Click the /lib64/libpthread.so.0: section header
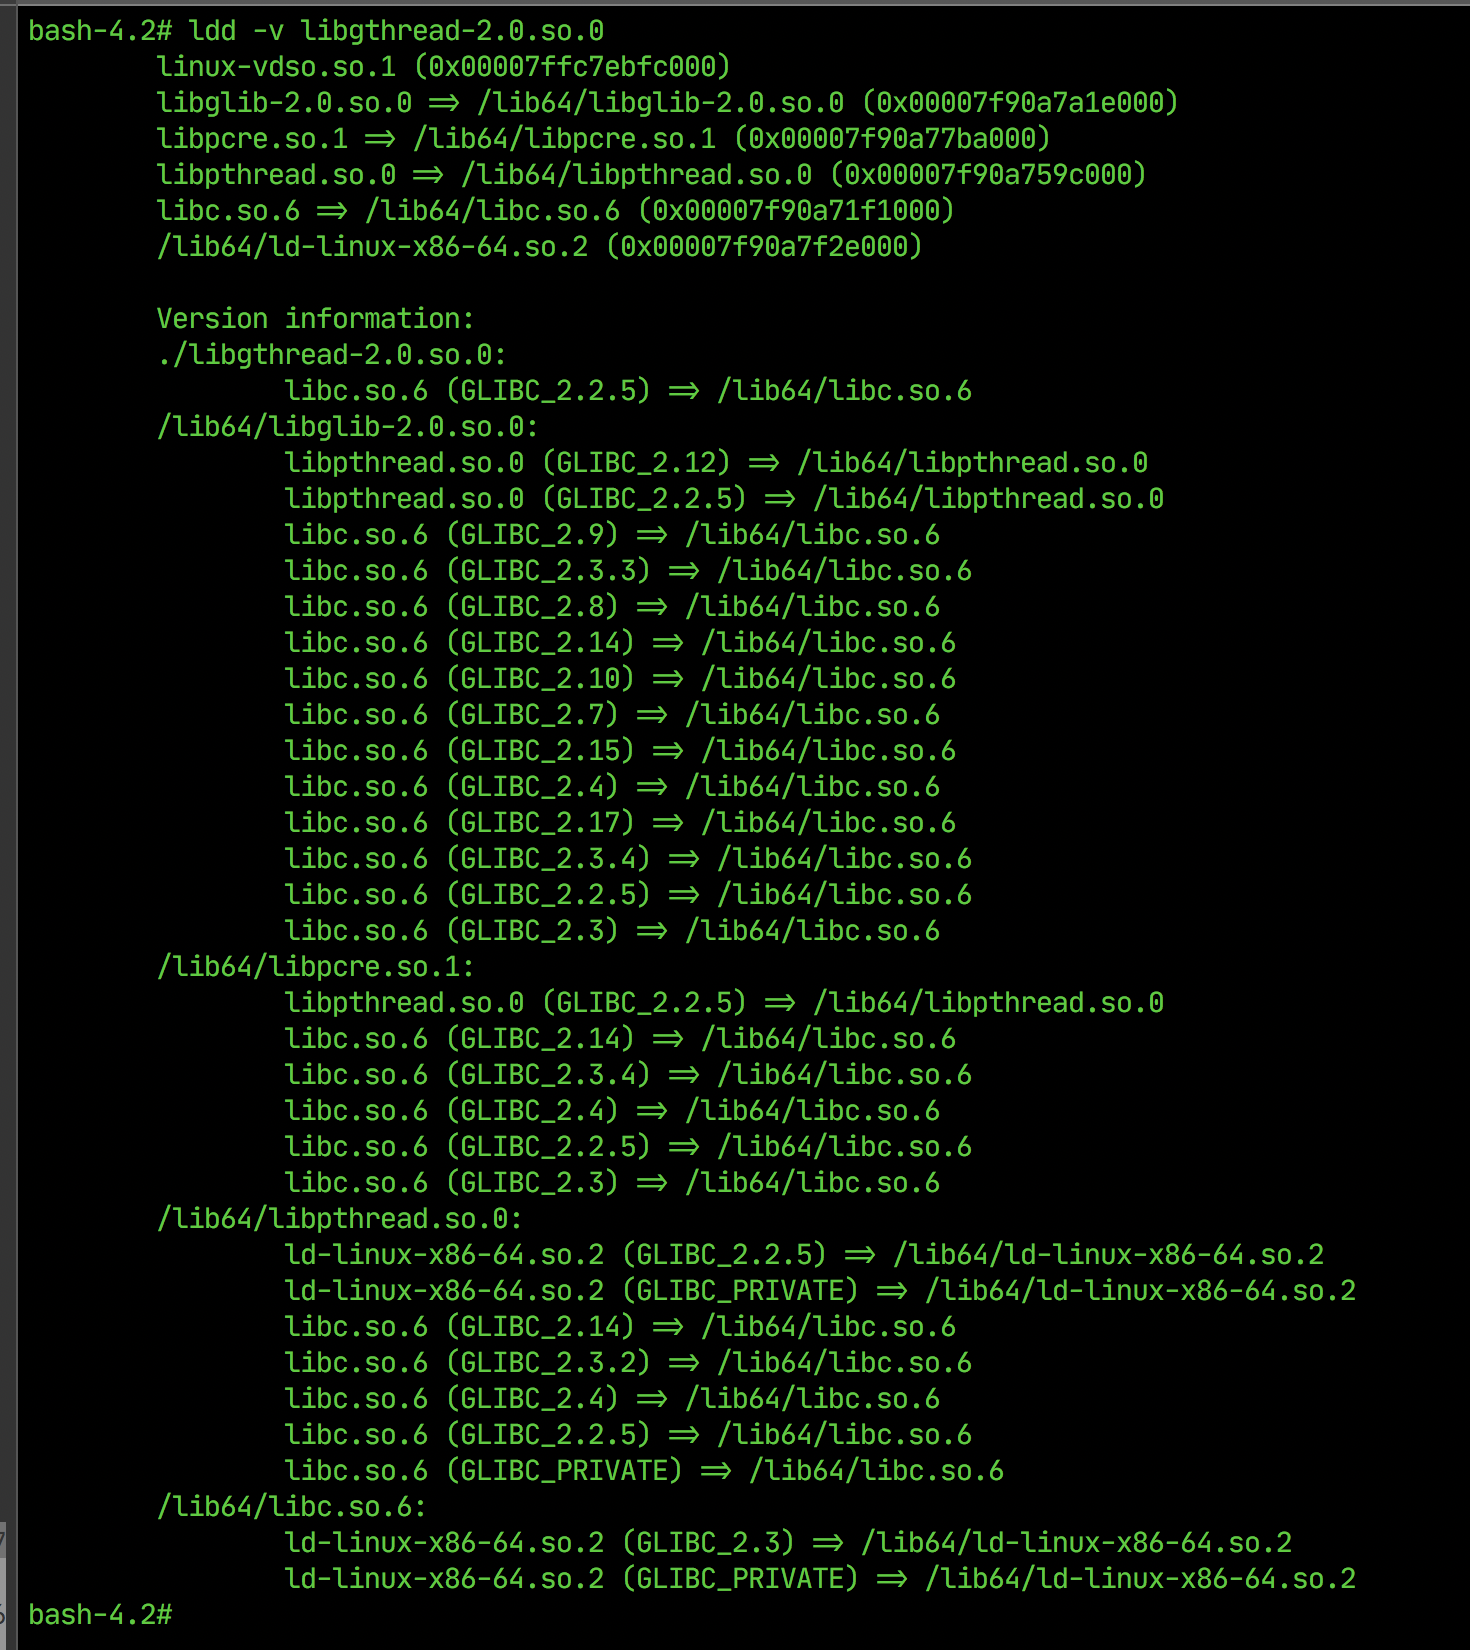 340,1219
